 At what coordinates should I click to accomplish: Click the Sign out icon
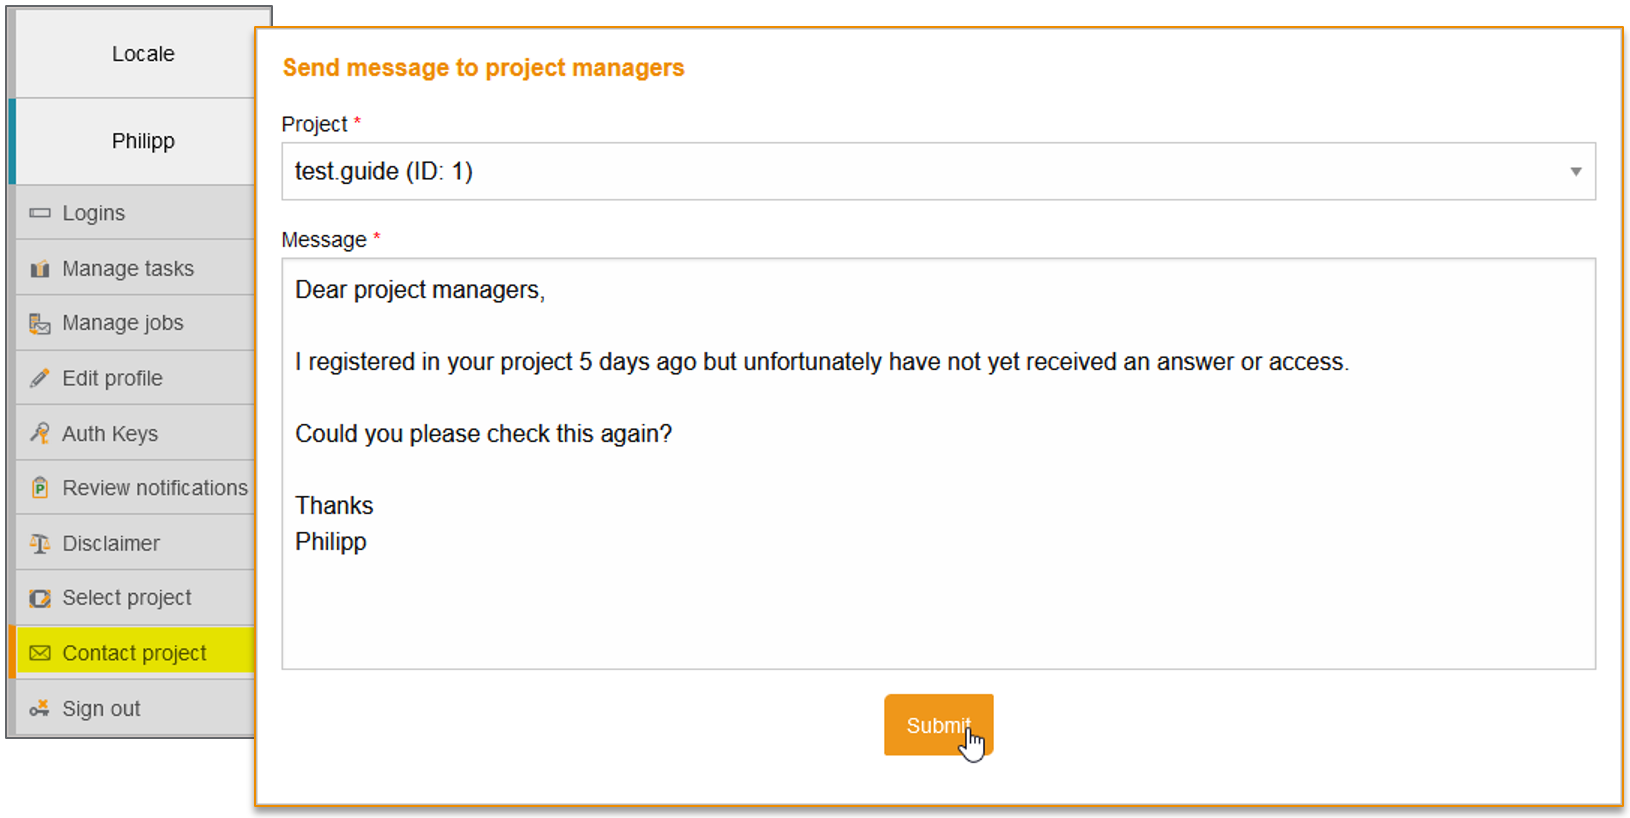click(39, 707)
